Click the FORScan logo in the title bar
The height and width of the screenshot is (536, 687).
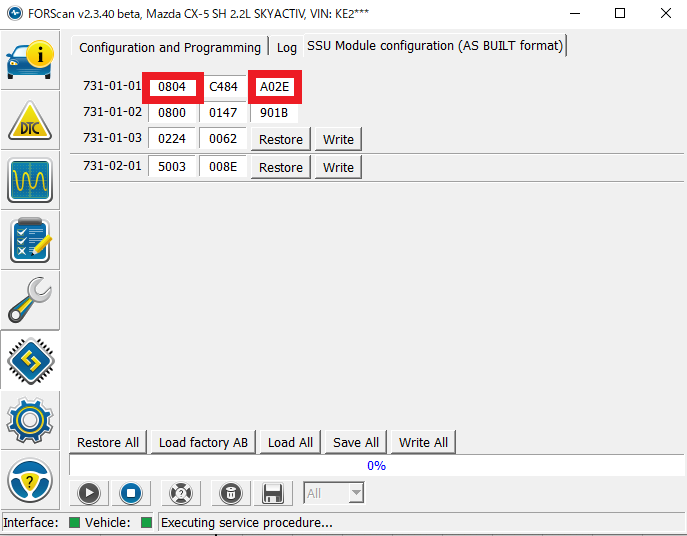coord(15,13)
